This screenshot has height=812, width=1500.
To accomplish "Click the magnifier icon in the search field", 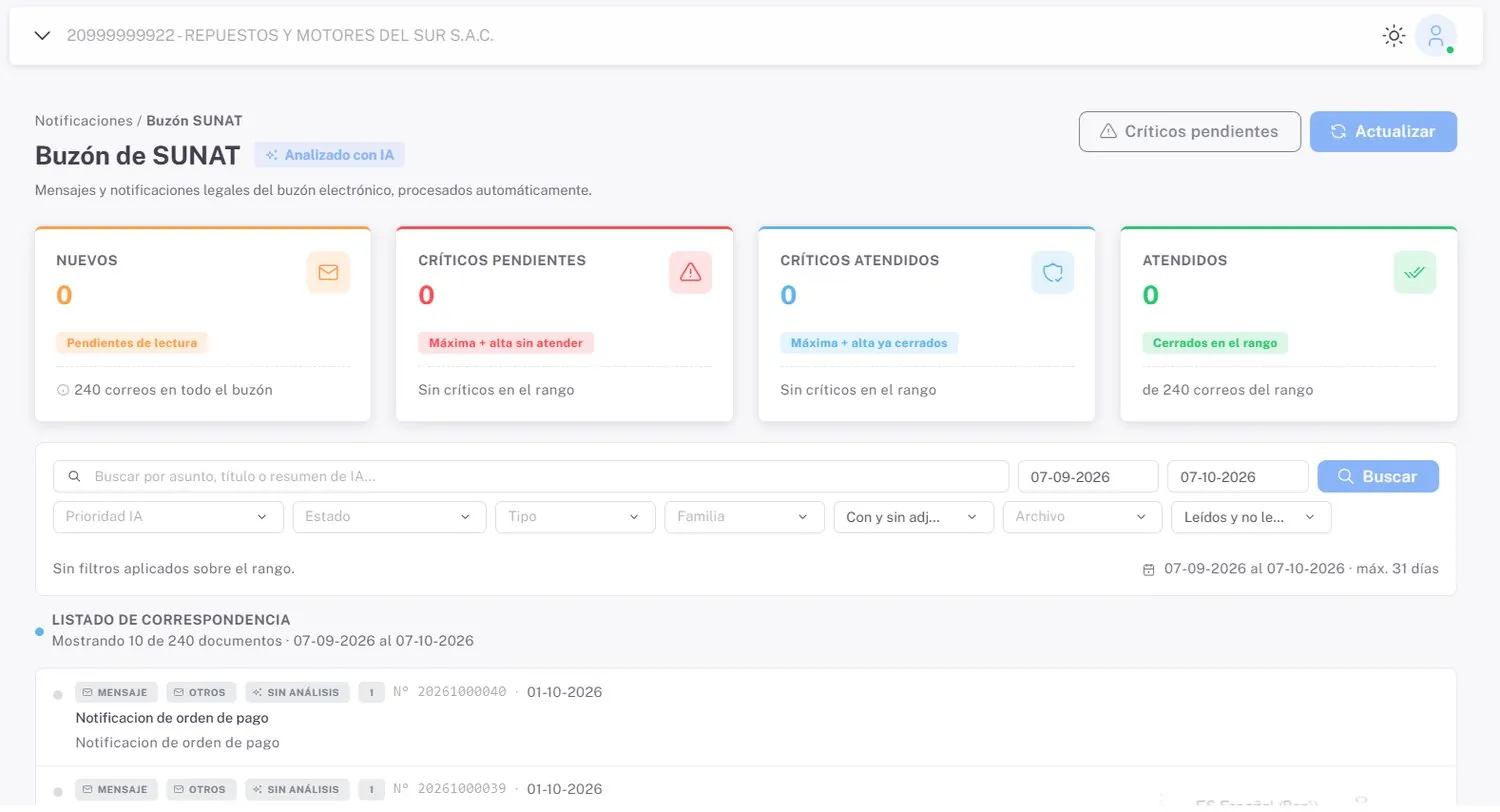I will [74, 477].
